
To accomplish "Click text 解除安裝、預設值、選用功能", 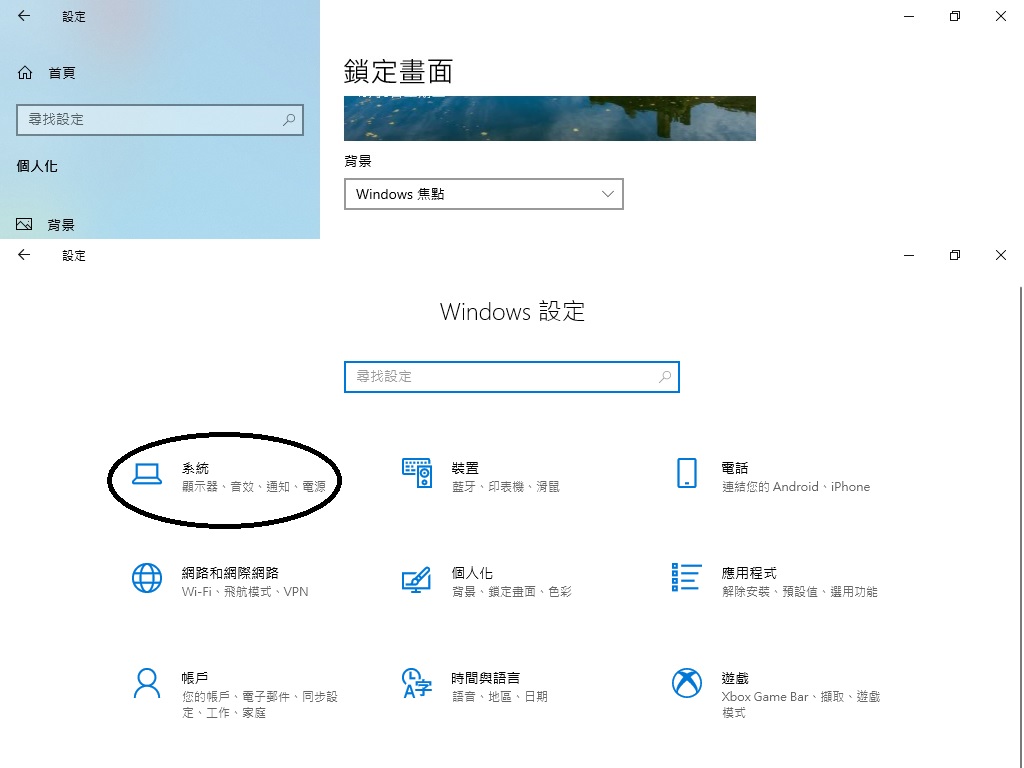I will pyautogui.click(x=799, y=592).
